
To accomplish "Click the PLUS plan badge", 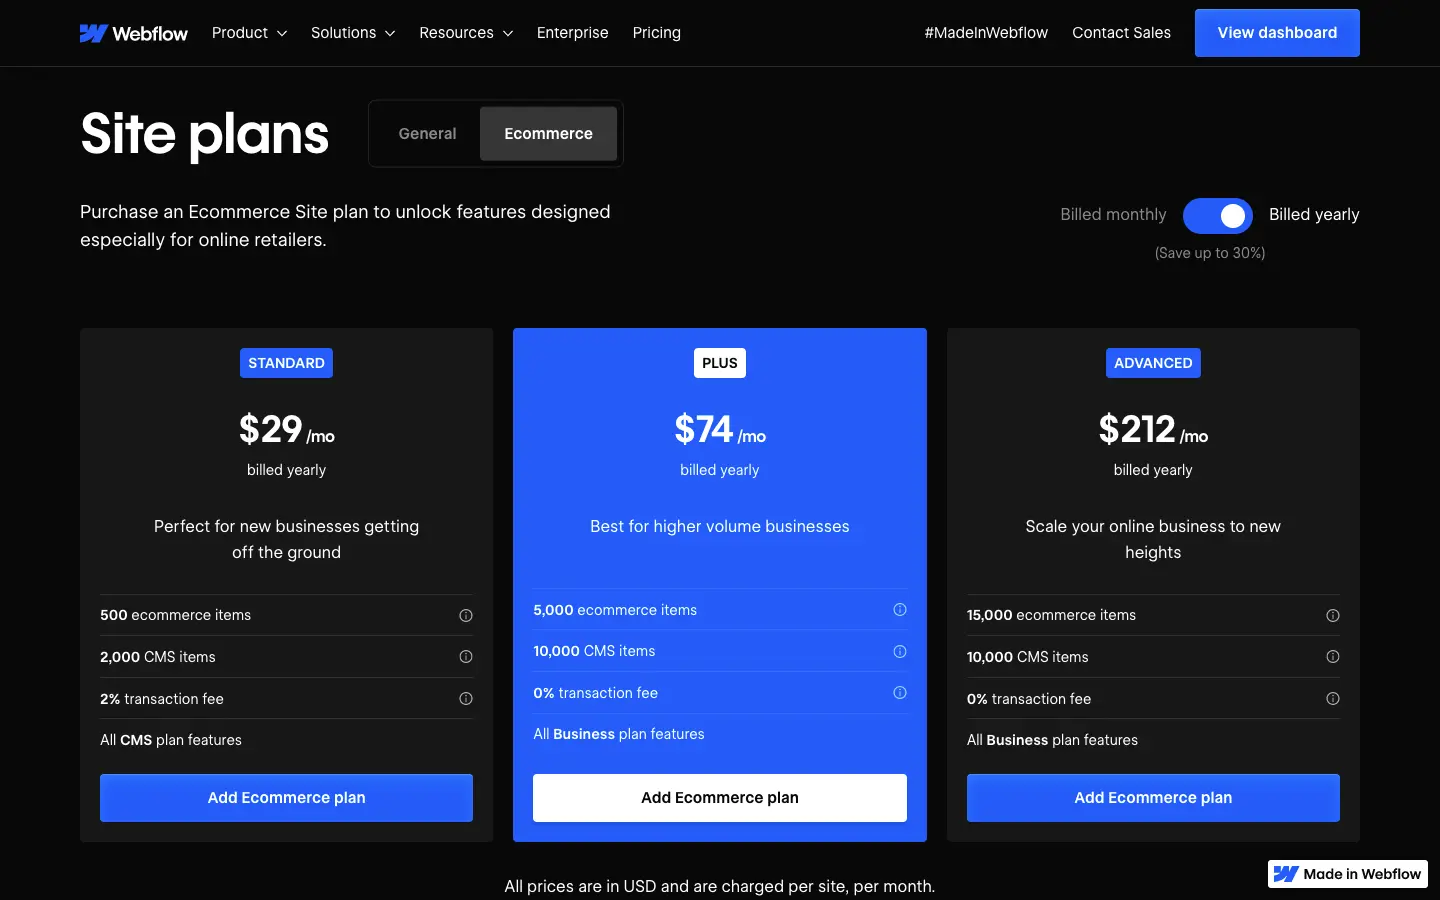I will 720,363.
